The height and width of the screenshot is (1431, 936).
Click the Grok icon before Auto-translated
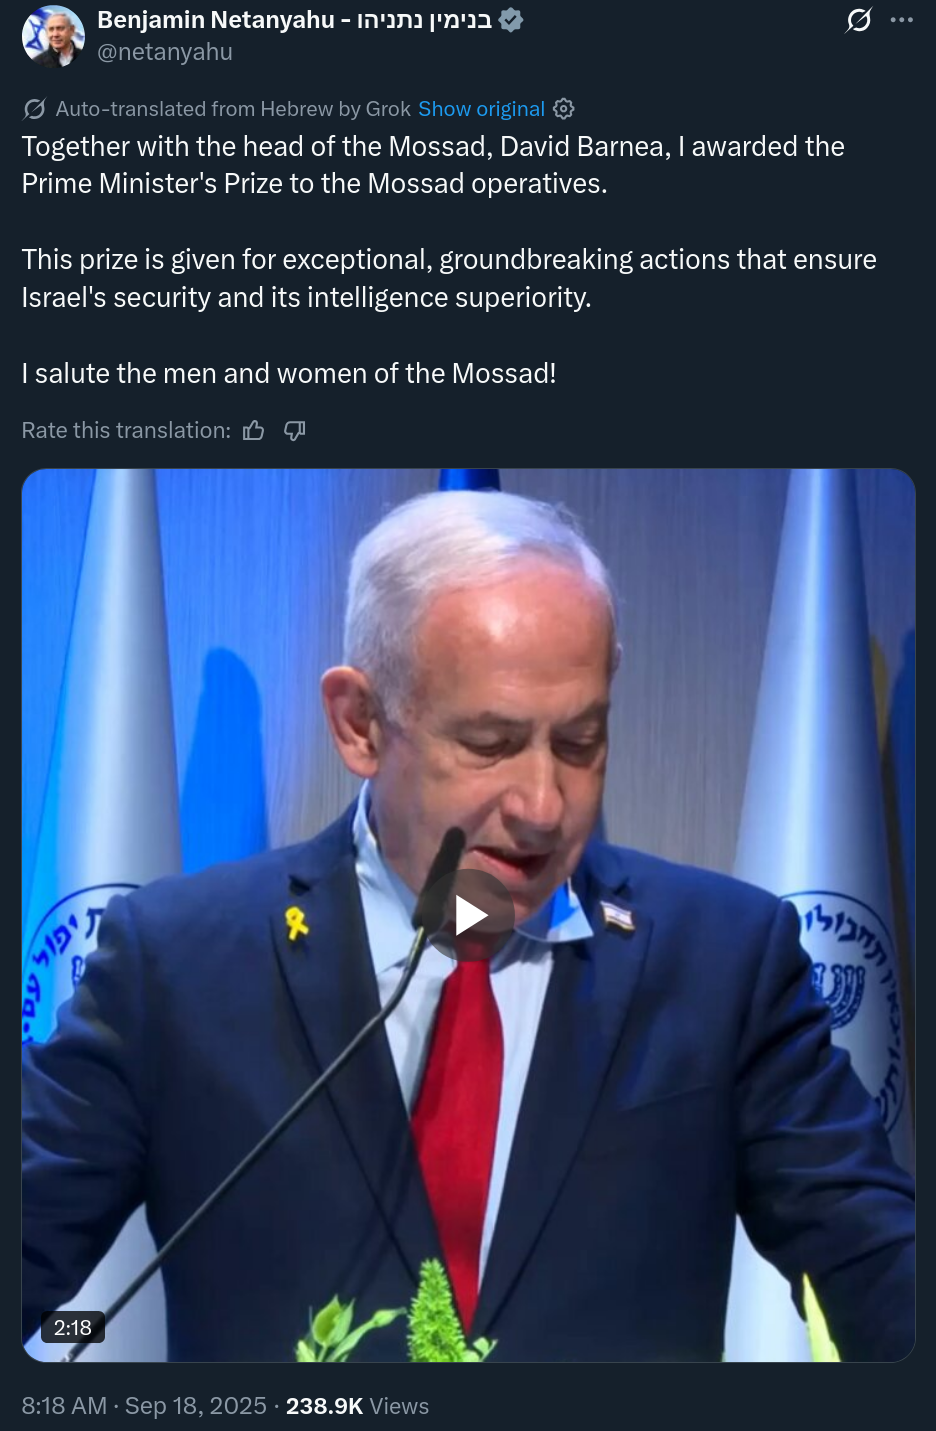click(34, 109)
